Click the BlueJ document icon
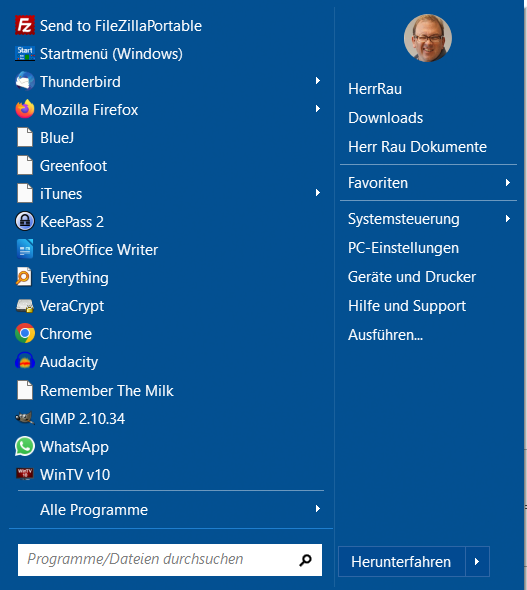 [25, 137]
